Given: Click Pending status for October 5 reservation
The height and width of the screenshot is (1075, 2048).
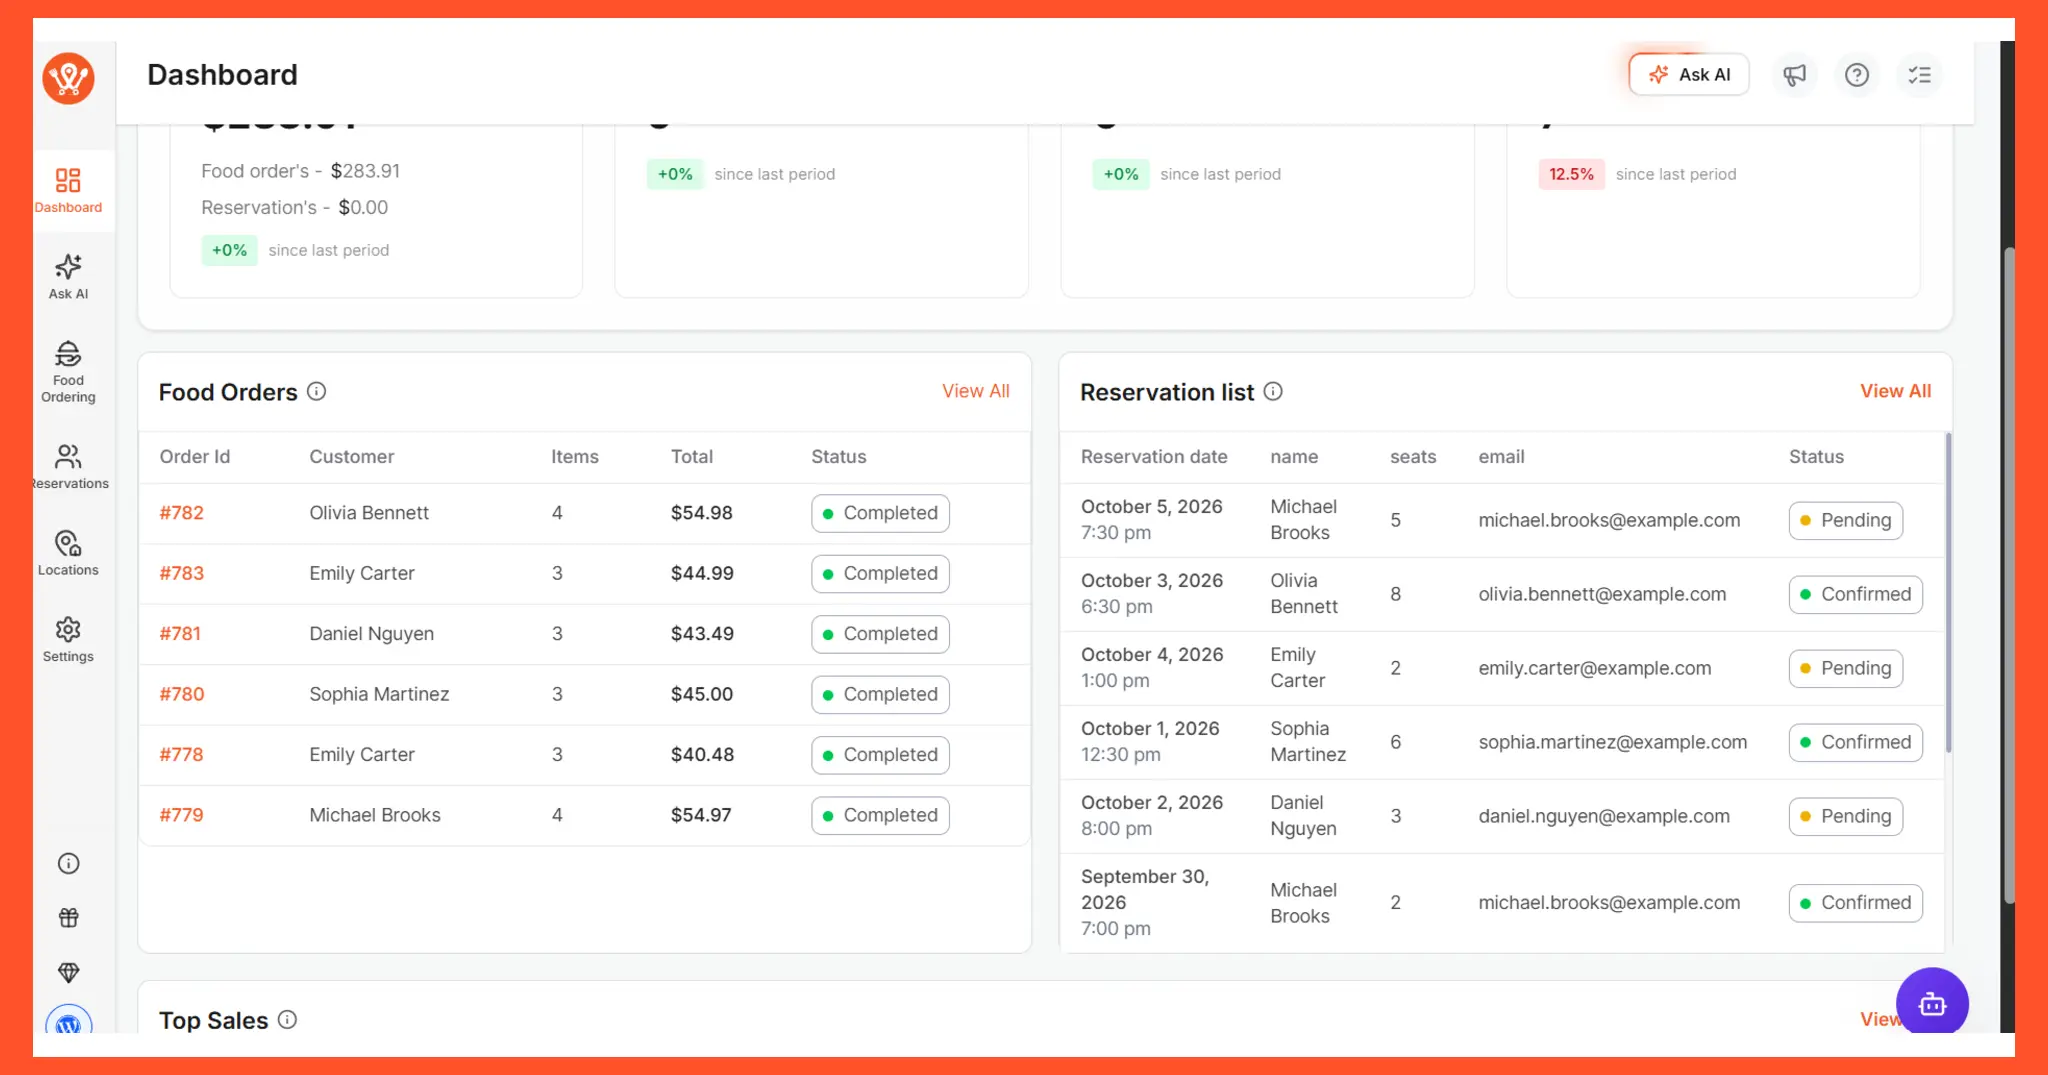Looking at the screenshot, I should click(1846, 520).
